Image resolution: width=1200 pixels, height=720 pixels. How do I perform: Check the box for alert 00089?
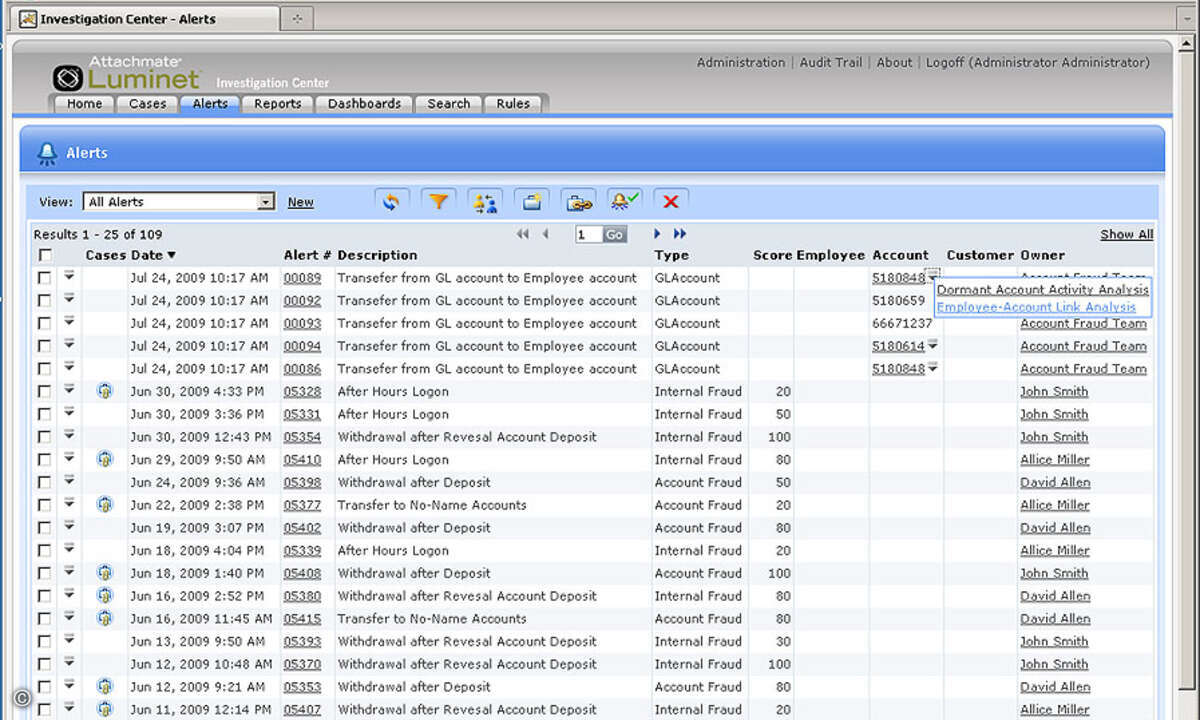coord(44,278)
